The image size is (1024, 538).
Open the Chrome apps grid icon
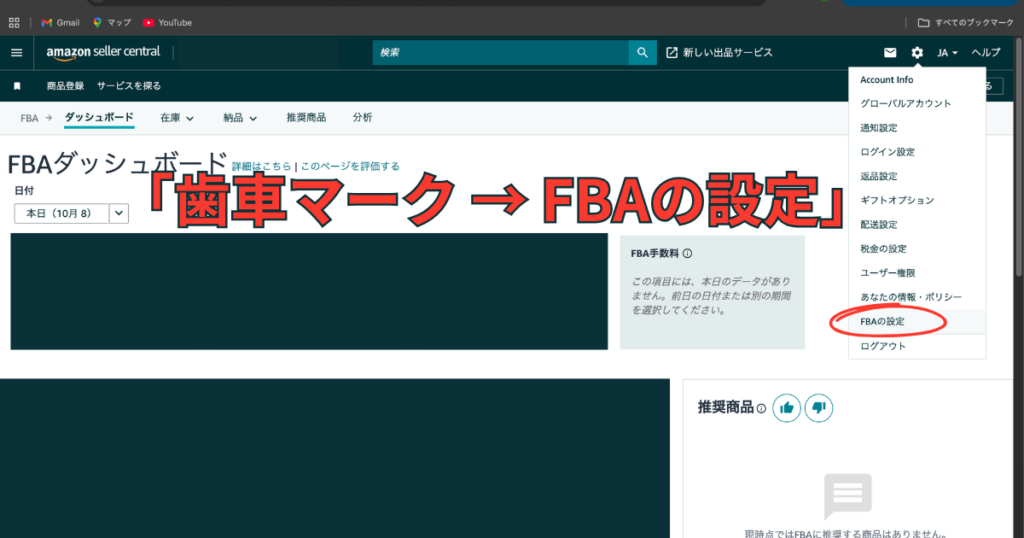coord(14,22)
